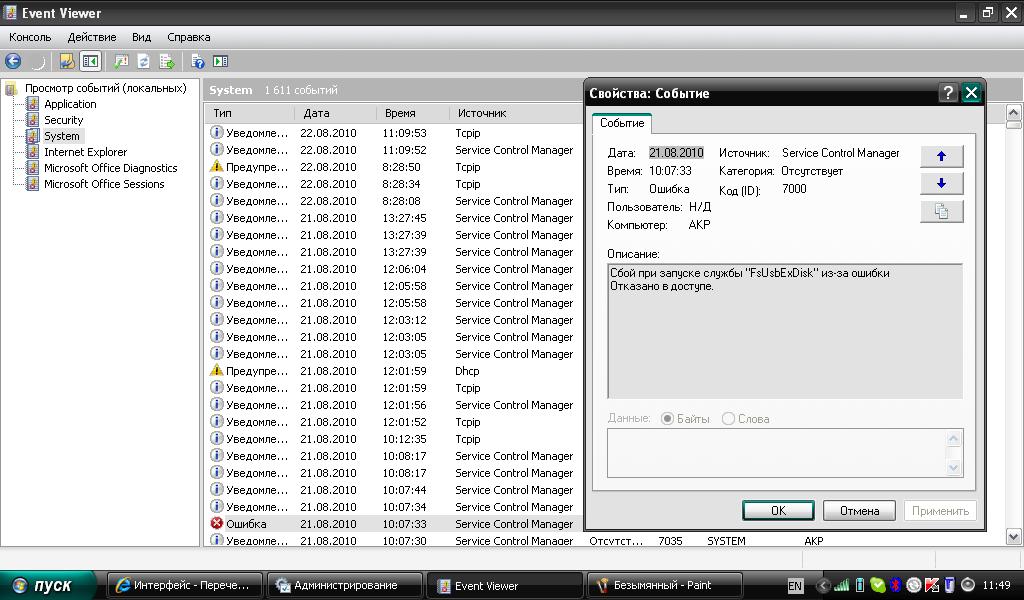Select the Событие tab in properties dialog

[622, 123]
